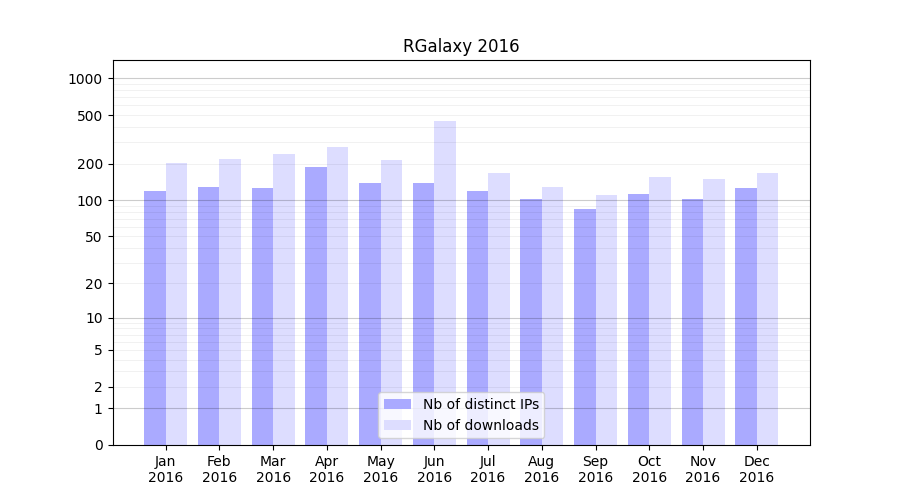Screen dimensions: 900x500
Task: Select the 'Dec 2016' x-axis label
Action: 756,469
